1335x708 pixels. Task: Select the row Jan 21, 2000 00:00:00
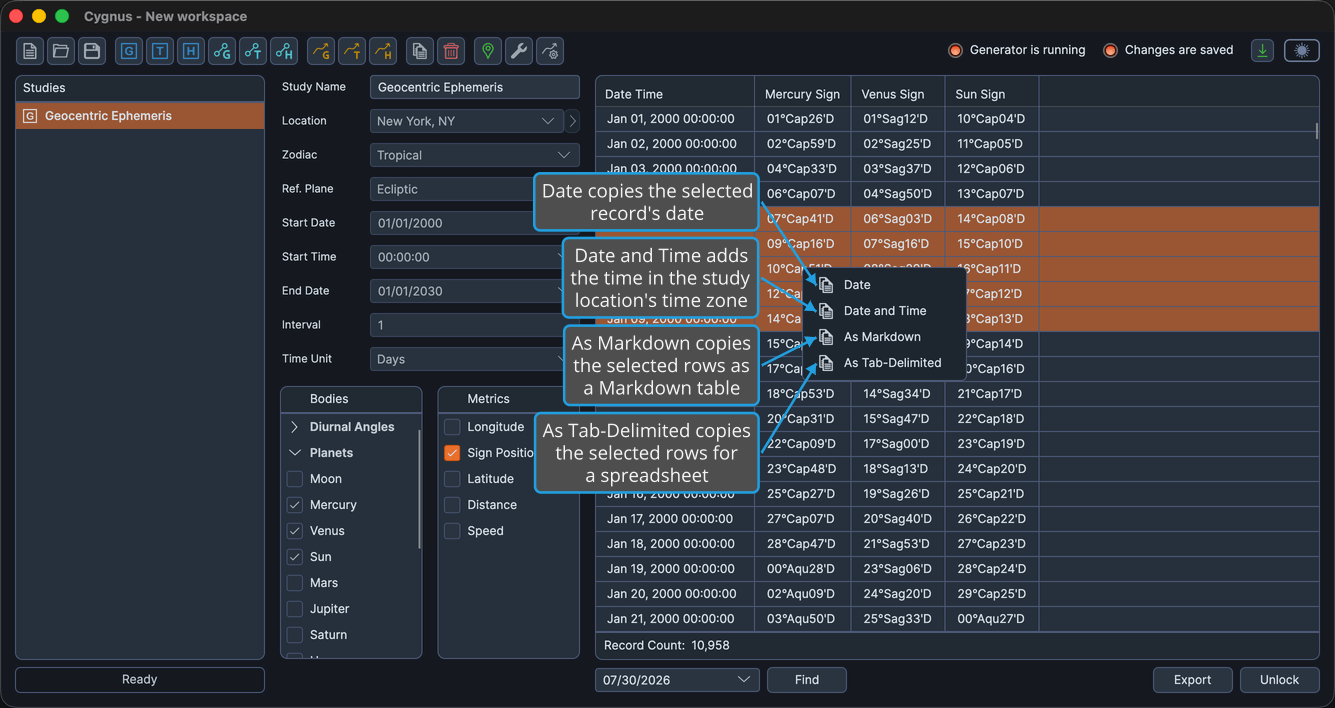pos(957,619)
